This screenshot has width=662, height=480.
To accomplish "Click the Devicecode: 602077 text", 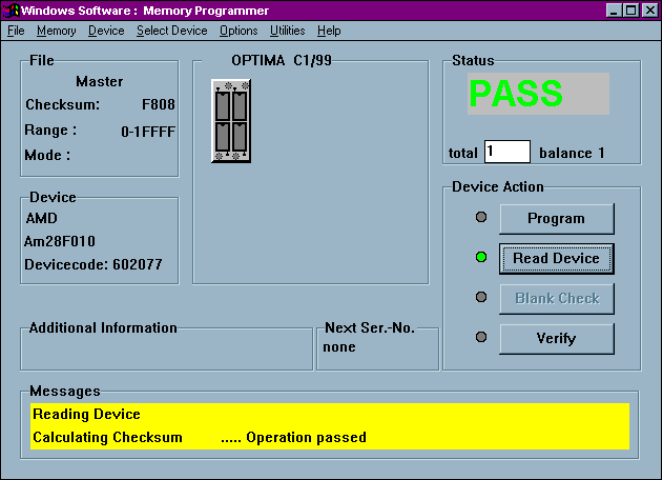I will (x=93, y=265).
